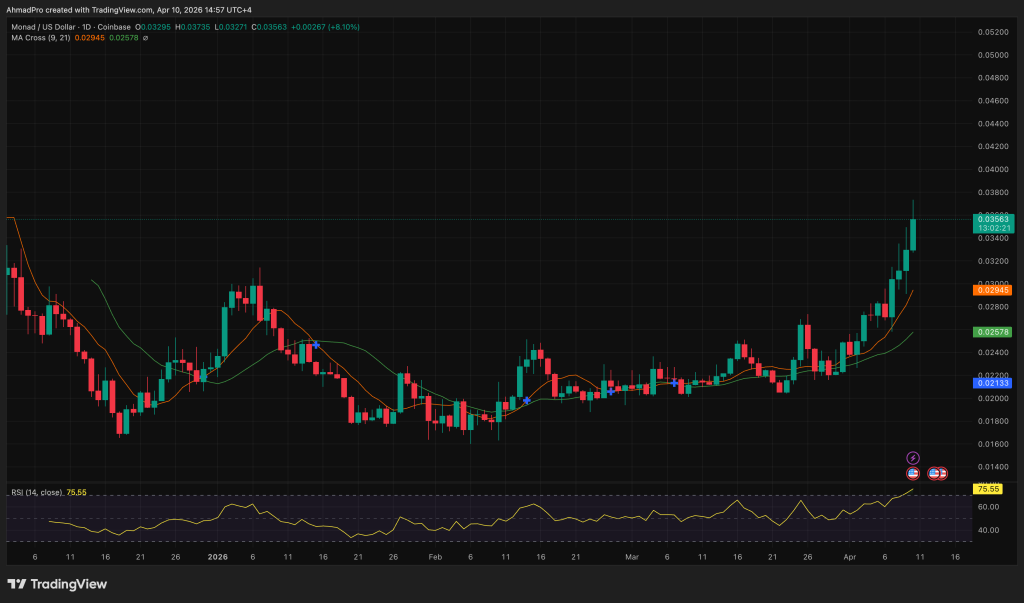Click the US flag event icon below lightning bolt

tap(912, 472)
